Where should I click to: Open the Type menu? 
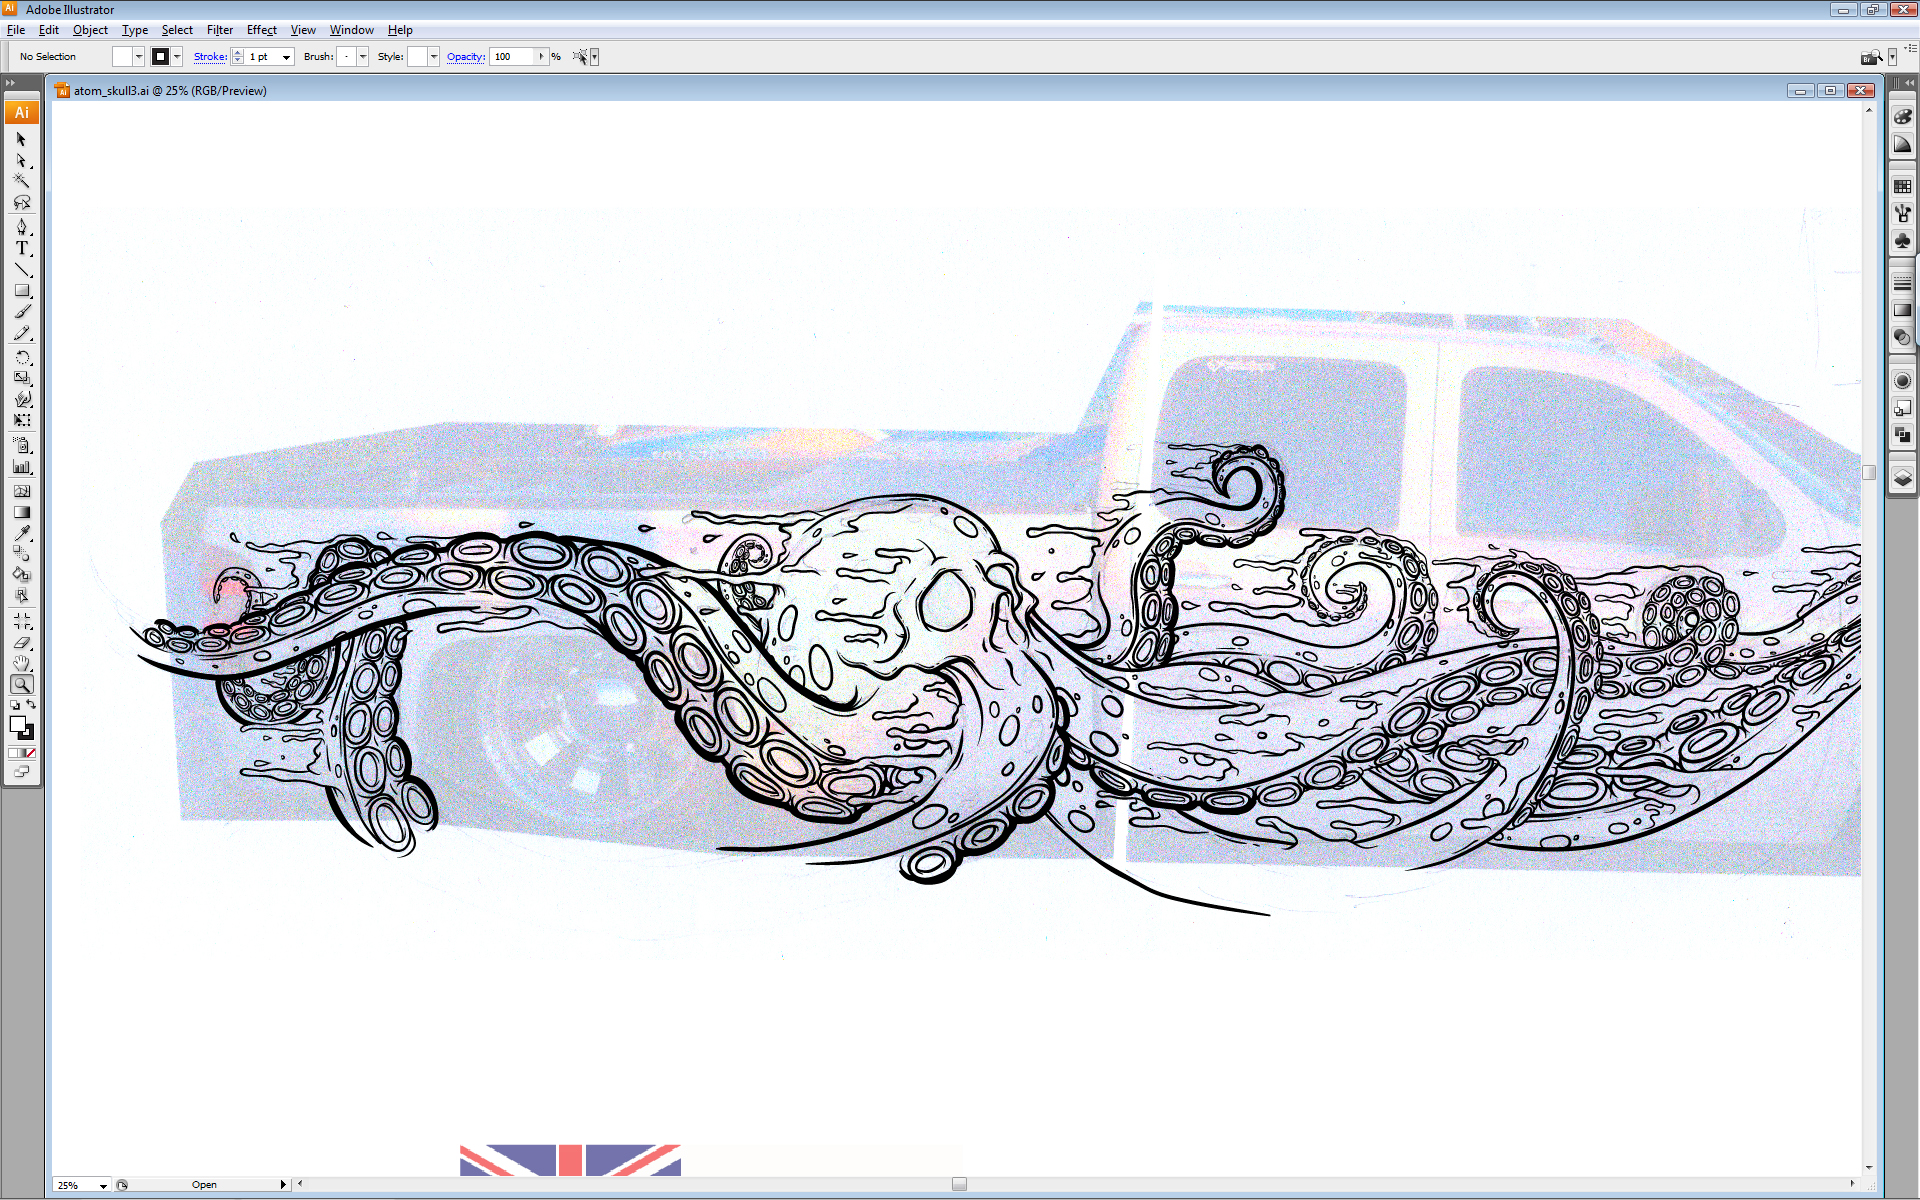click(x=135, y=30)
